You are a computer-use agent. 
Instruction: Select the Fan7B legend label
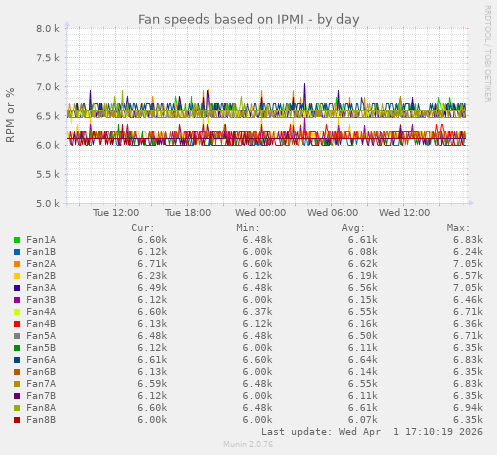coord(41,396)
